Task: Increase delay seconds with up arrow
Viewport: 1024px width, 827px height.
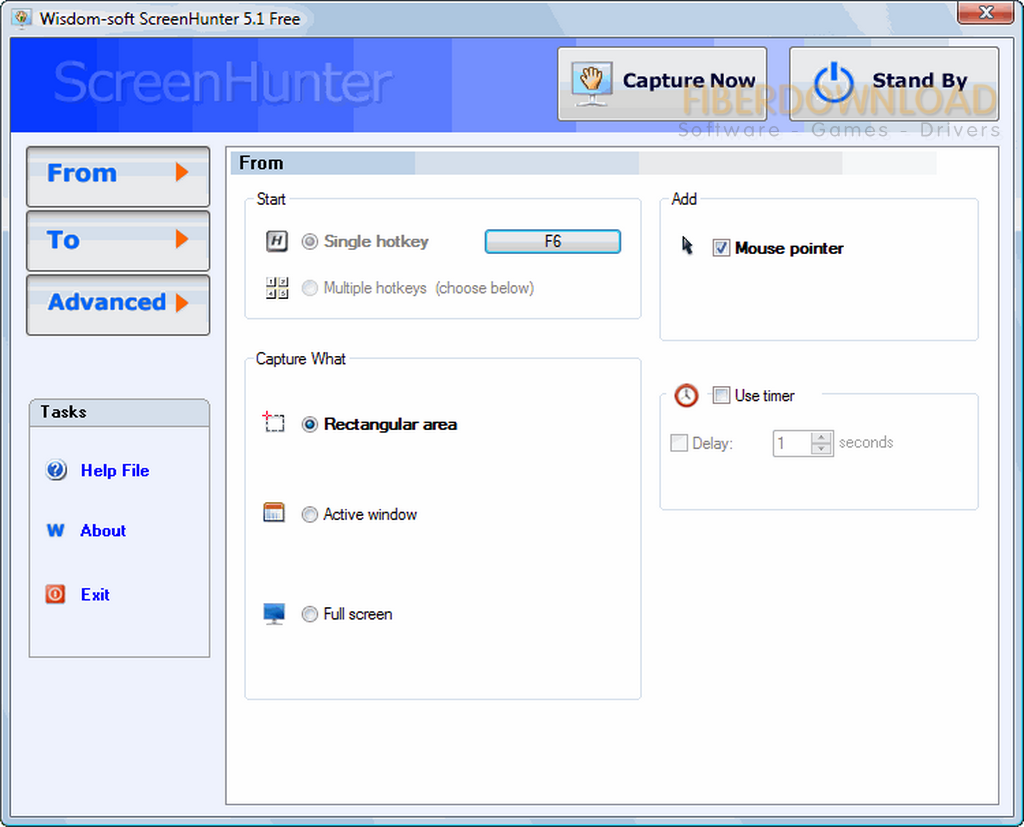Action: point(822,437)
